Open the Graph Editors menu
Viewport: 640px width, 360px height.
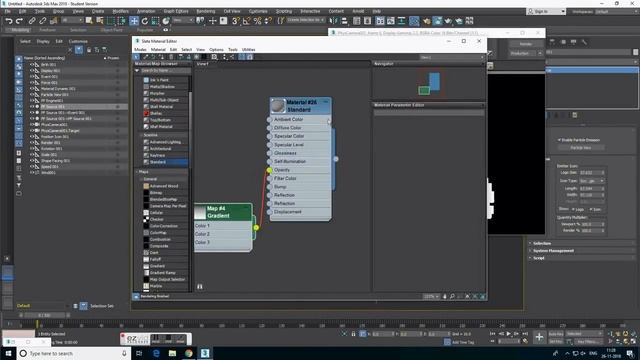[176, 11]
